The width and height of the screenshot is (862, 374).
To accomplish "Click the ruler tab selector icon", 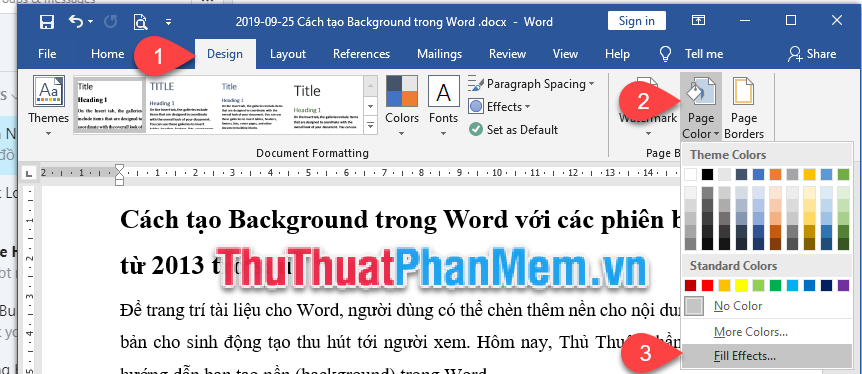I will point(30,173).
